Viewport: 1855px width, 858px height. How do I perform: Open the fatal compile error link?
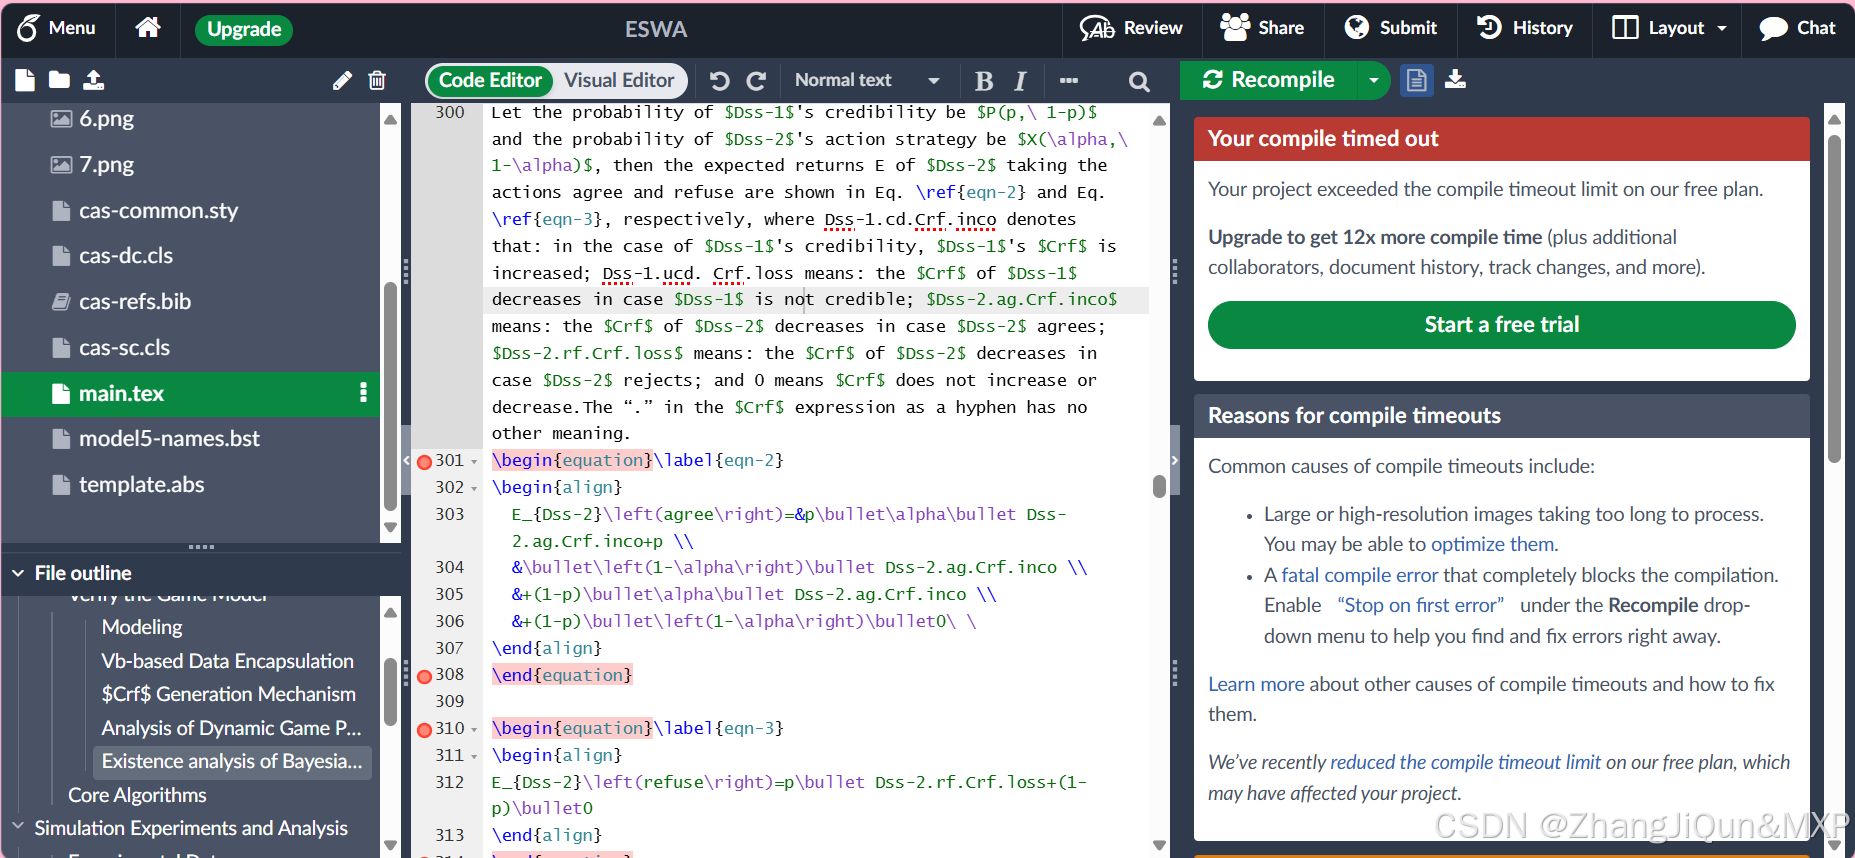click(1359, 575)
